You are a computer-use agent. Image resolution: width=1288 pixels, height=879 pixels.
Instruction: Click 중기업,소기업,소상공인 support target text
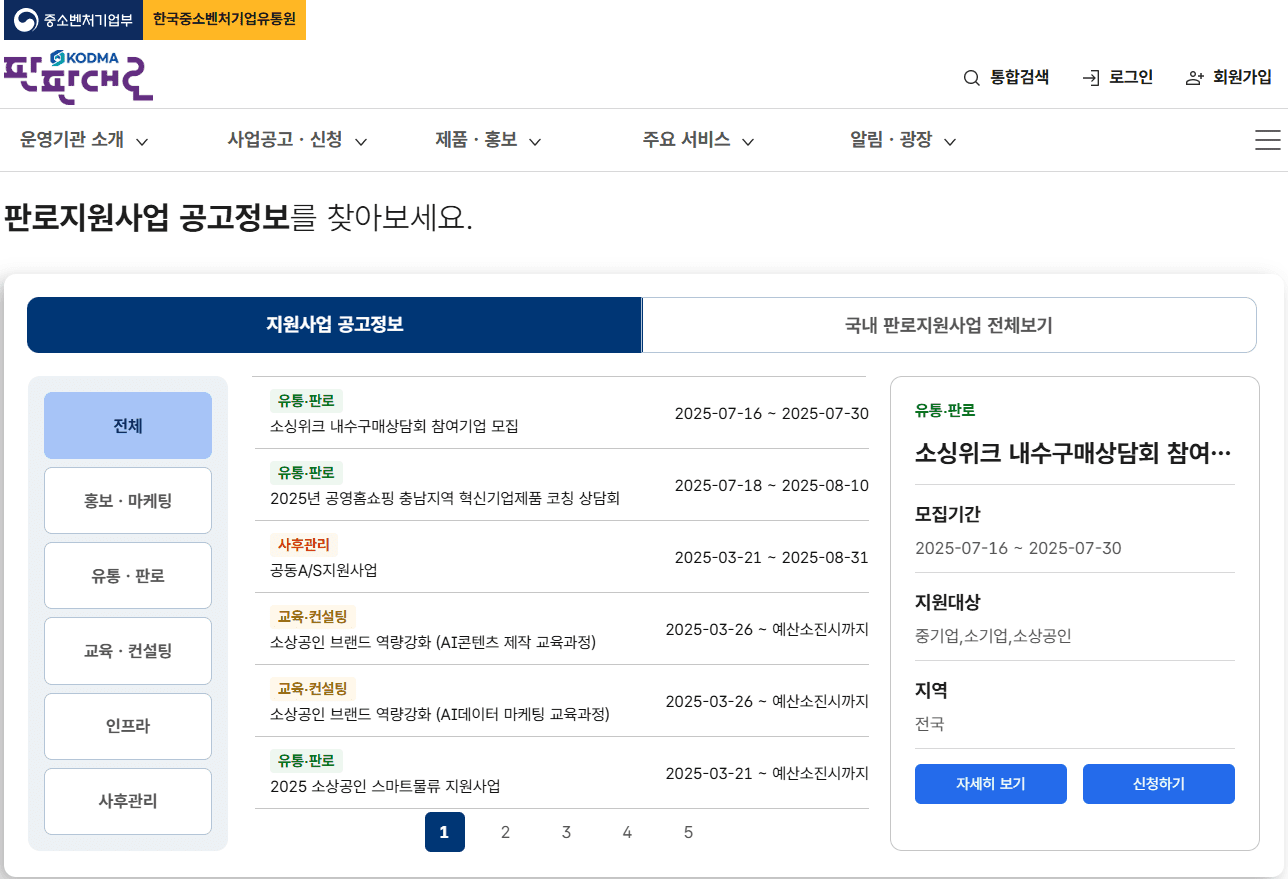point(993,636)
